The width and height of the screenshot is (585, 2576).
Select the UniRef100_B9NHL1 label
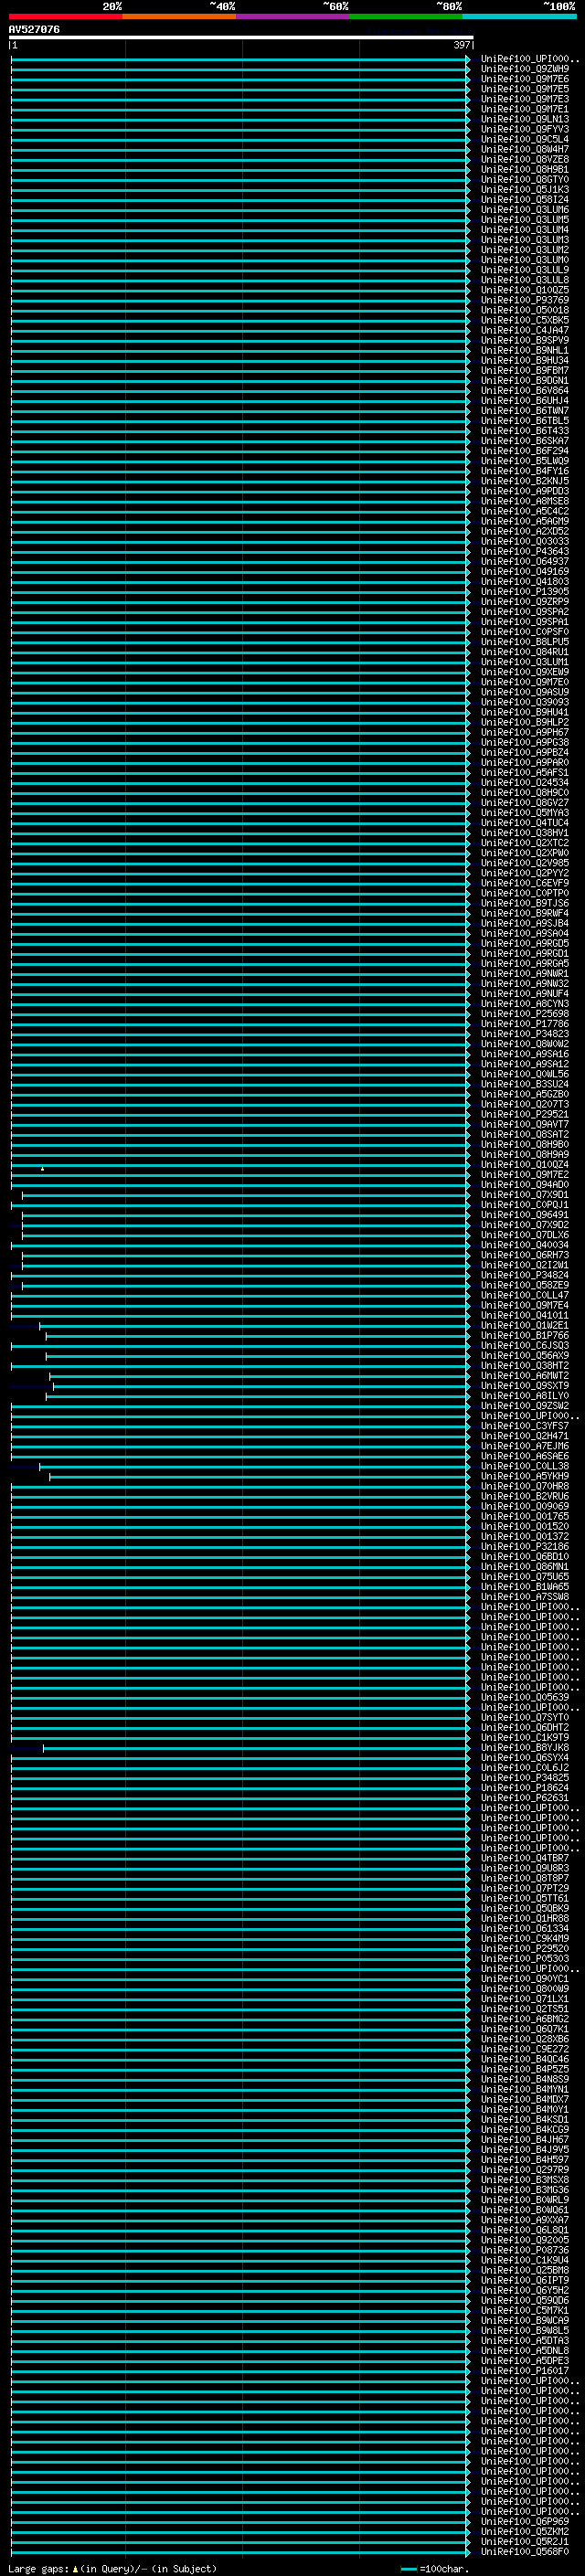524,350
